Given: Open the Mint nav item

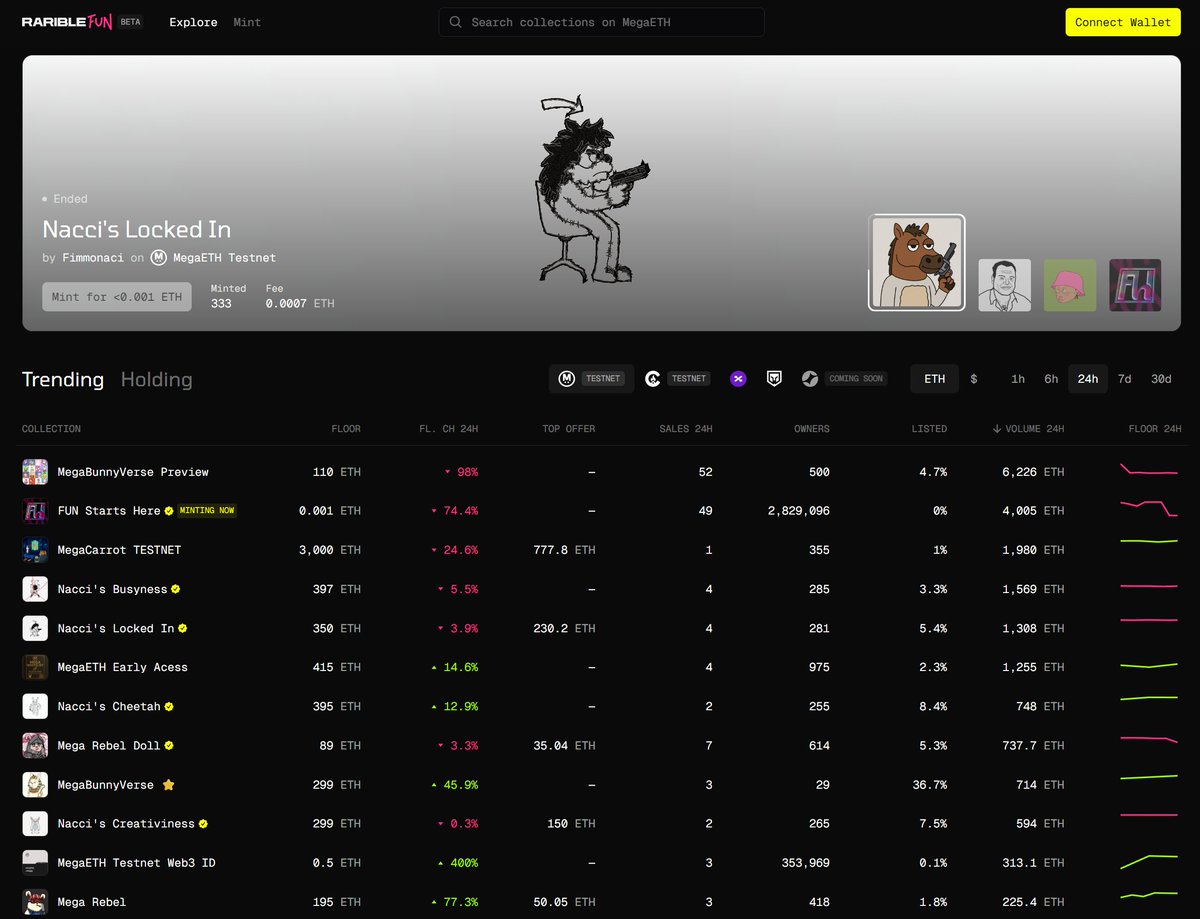Looking at the screenshot, I should point(247,22).
